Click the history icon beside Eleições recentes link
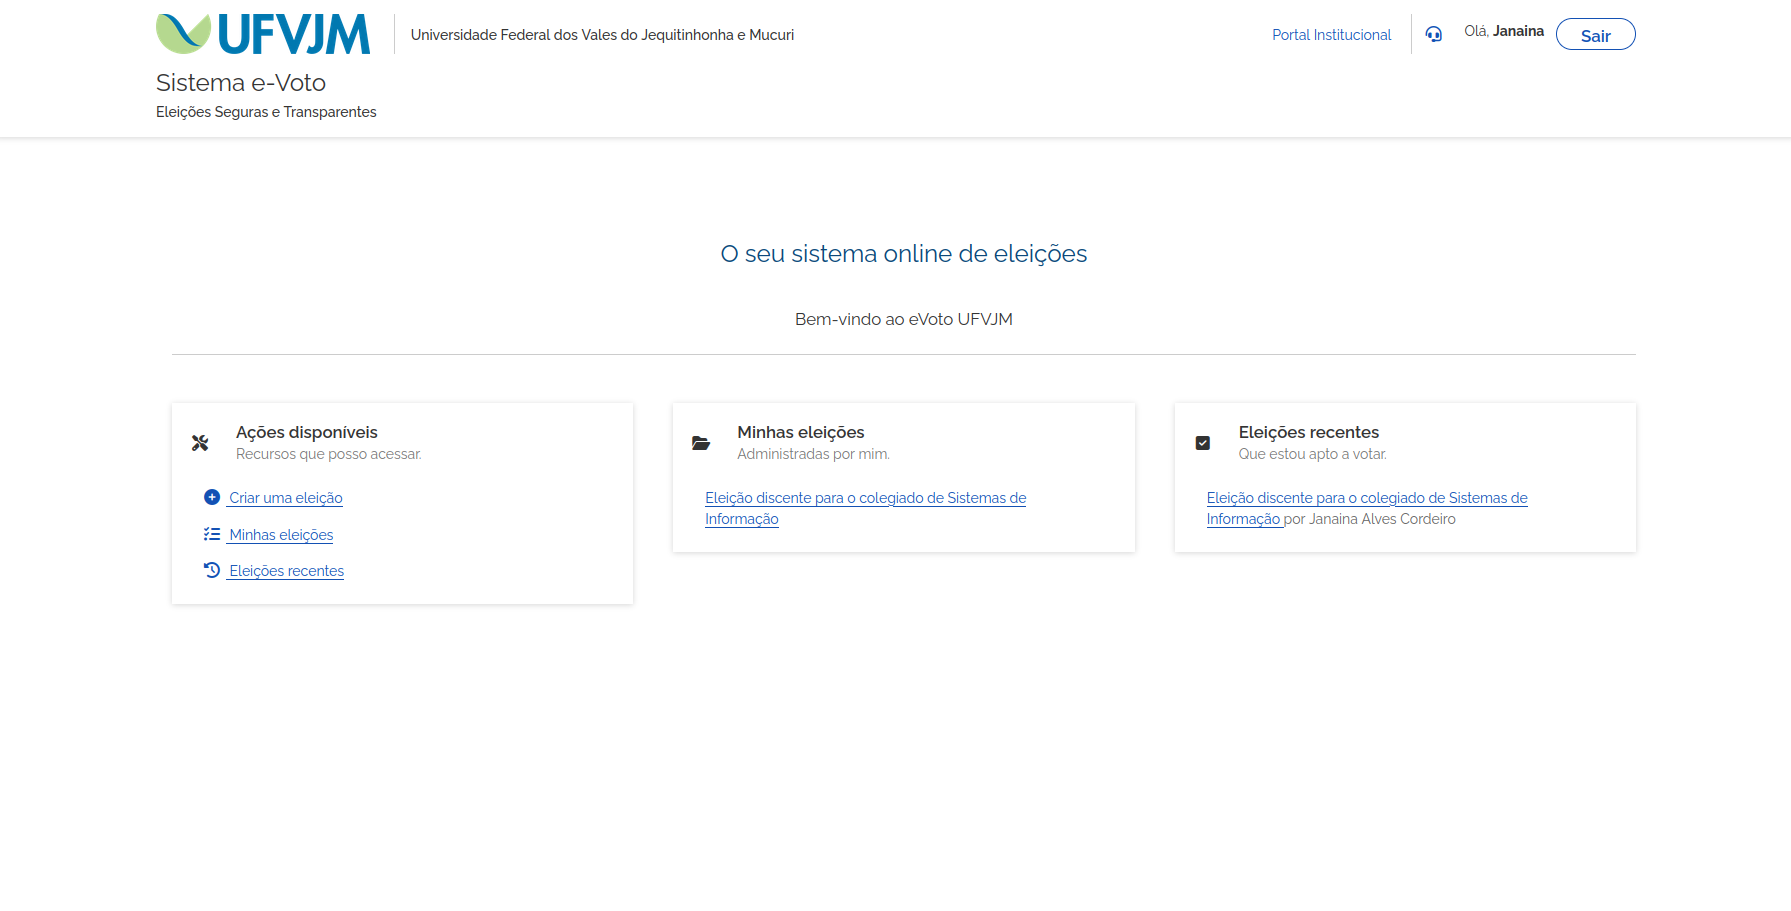Viewport: 1791px width, 911px height. [212, 570]
